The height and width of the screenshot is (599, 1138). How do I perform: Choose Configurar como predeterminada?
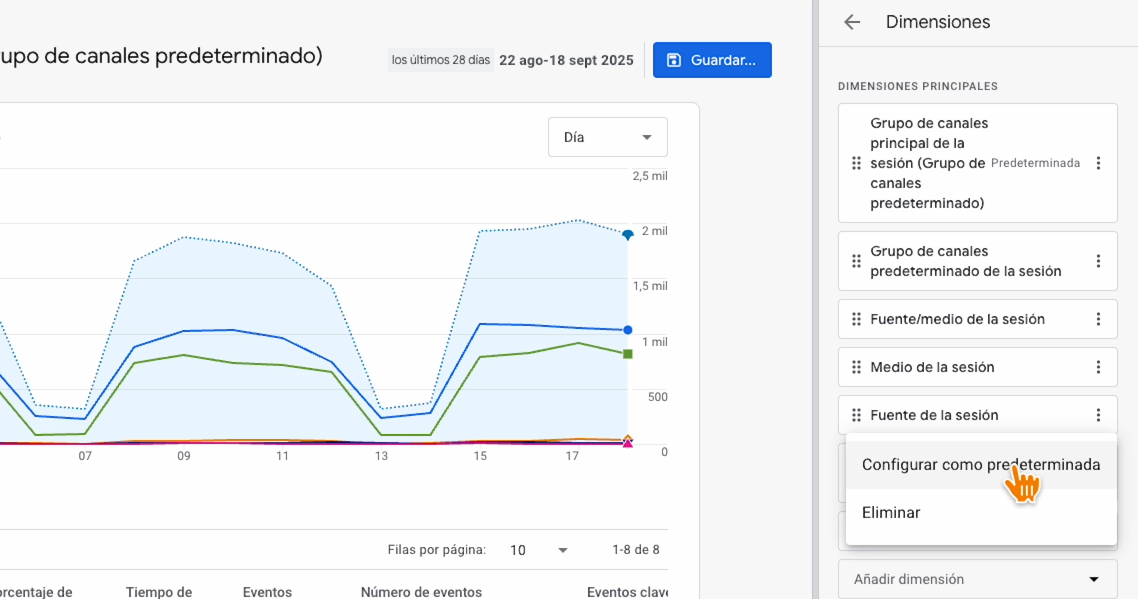980,465
